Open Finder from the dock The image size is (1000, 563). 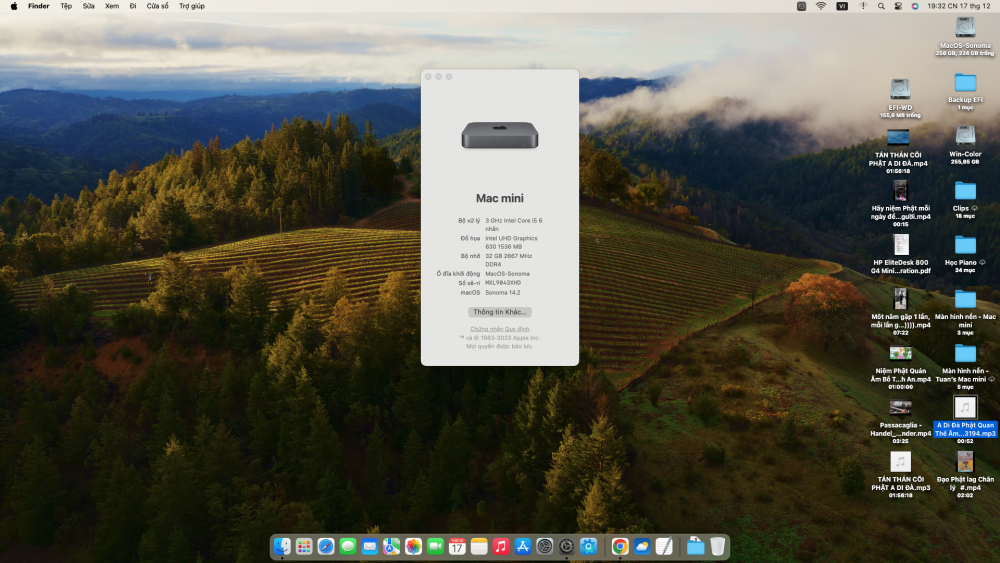[x=282, y=546]
